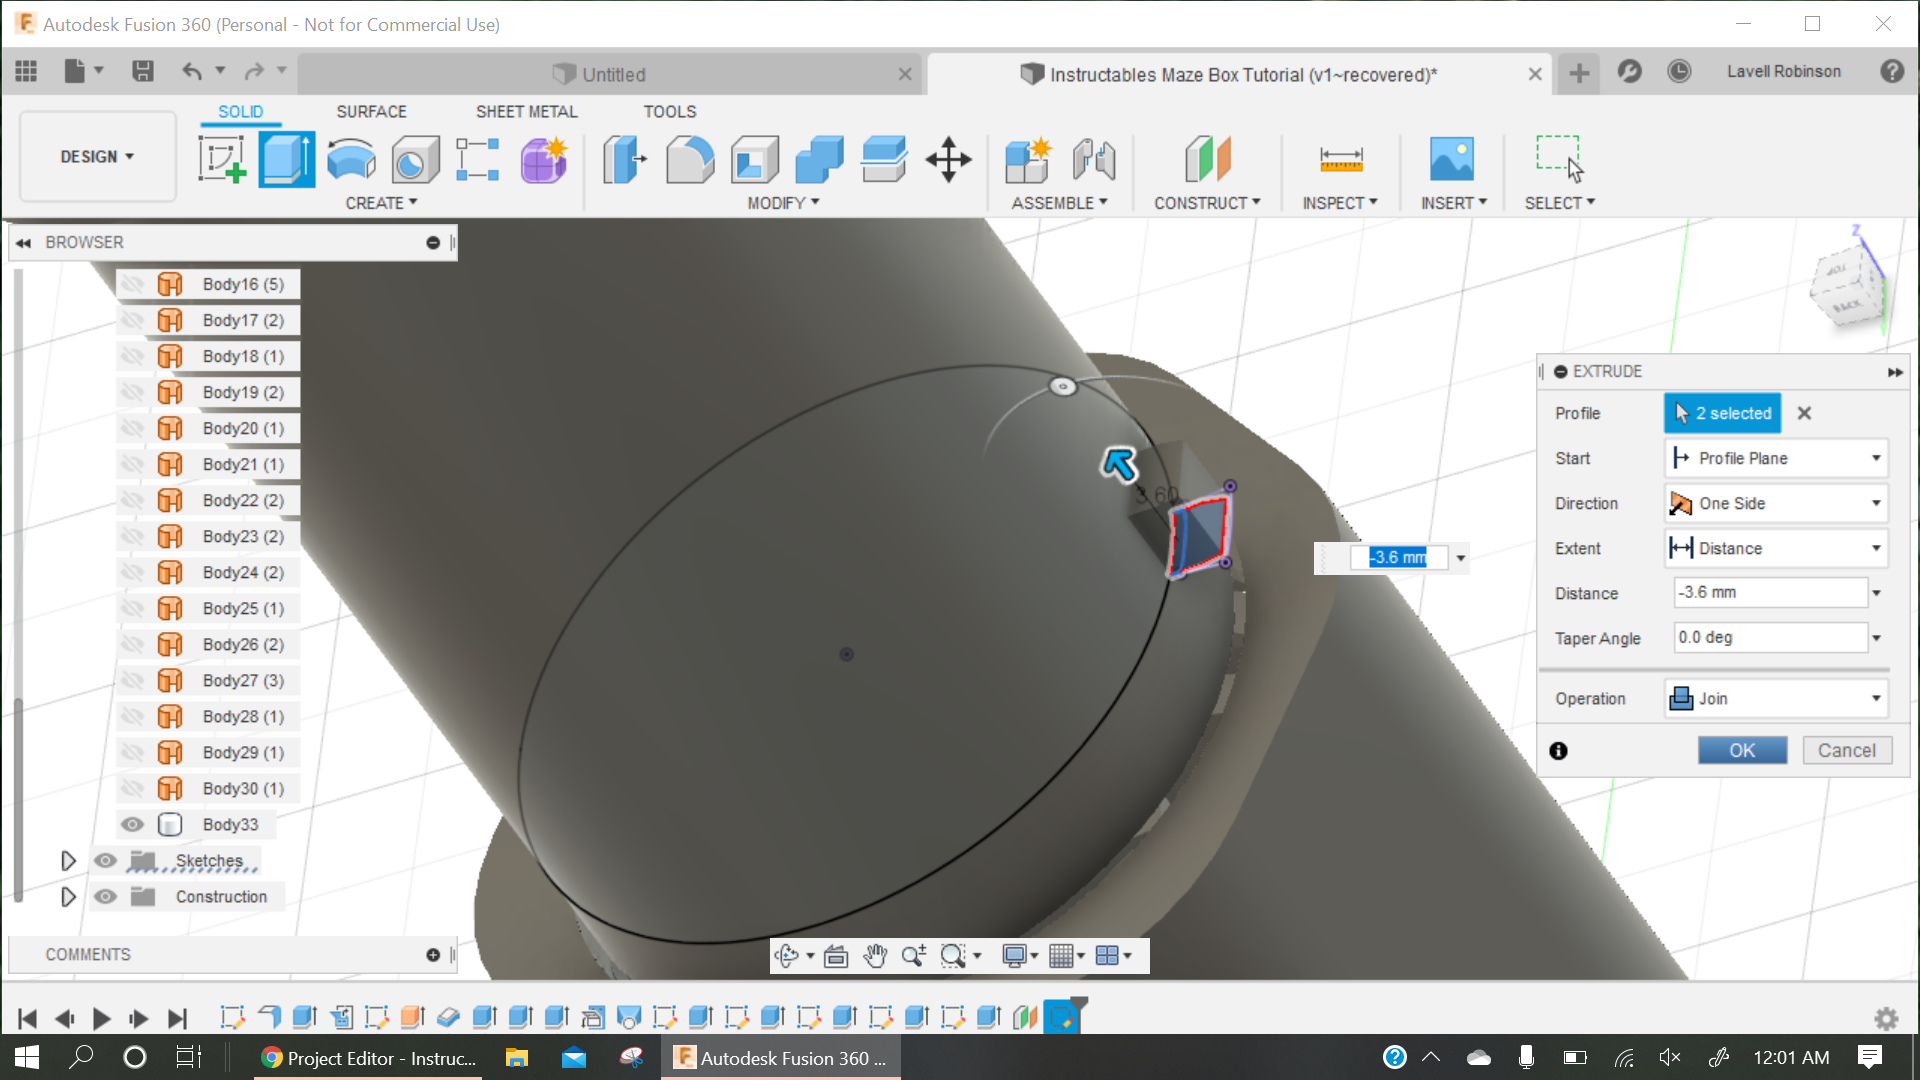This screenshot has width=1920, height=1080.
Task: Open the DESIGN workspace dropdown
Action: pyautogui.click(x=97, y=157)
